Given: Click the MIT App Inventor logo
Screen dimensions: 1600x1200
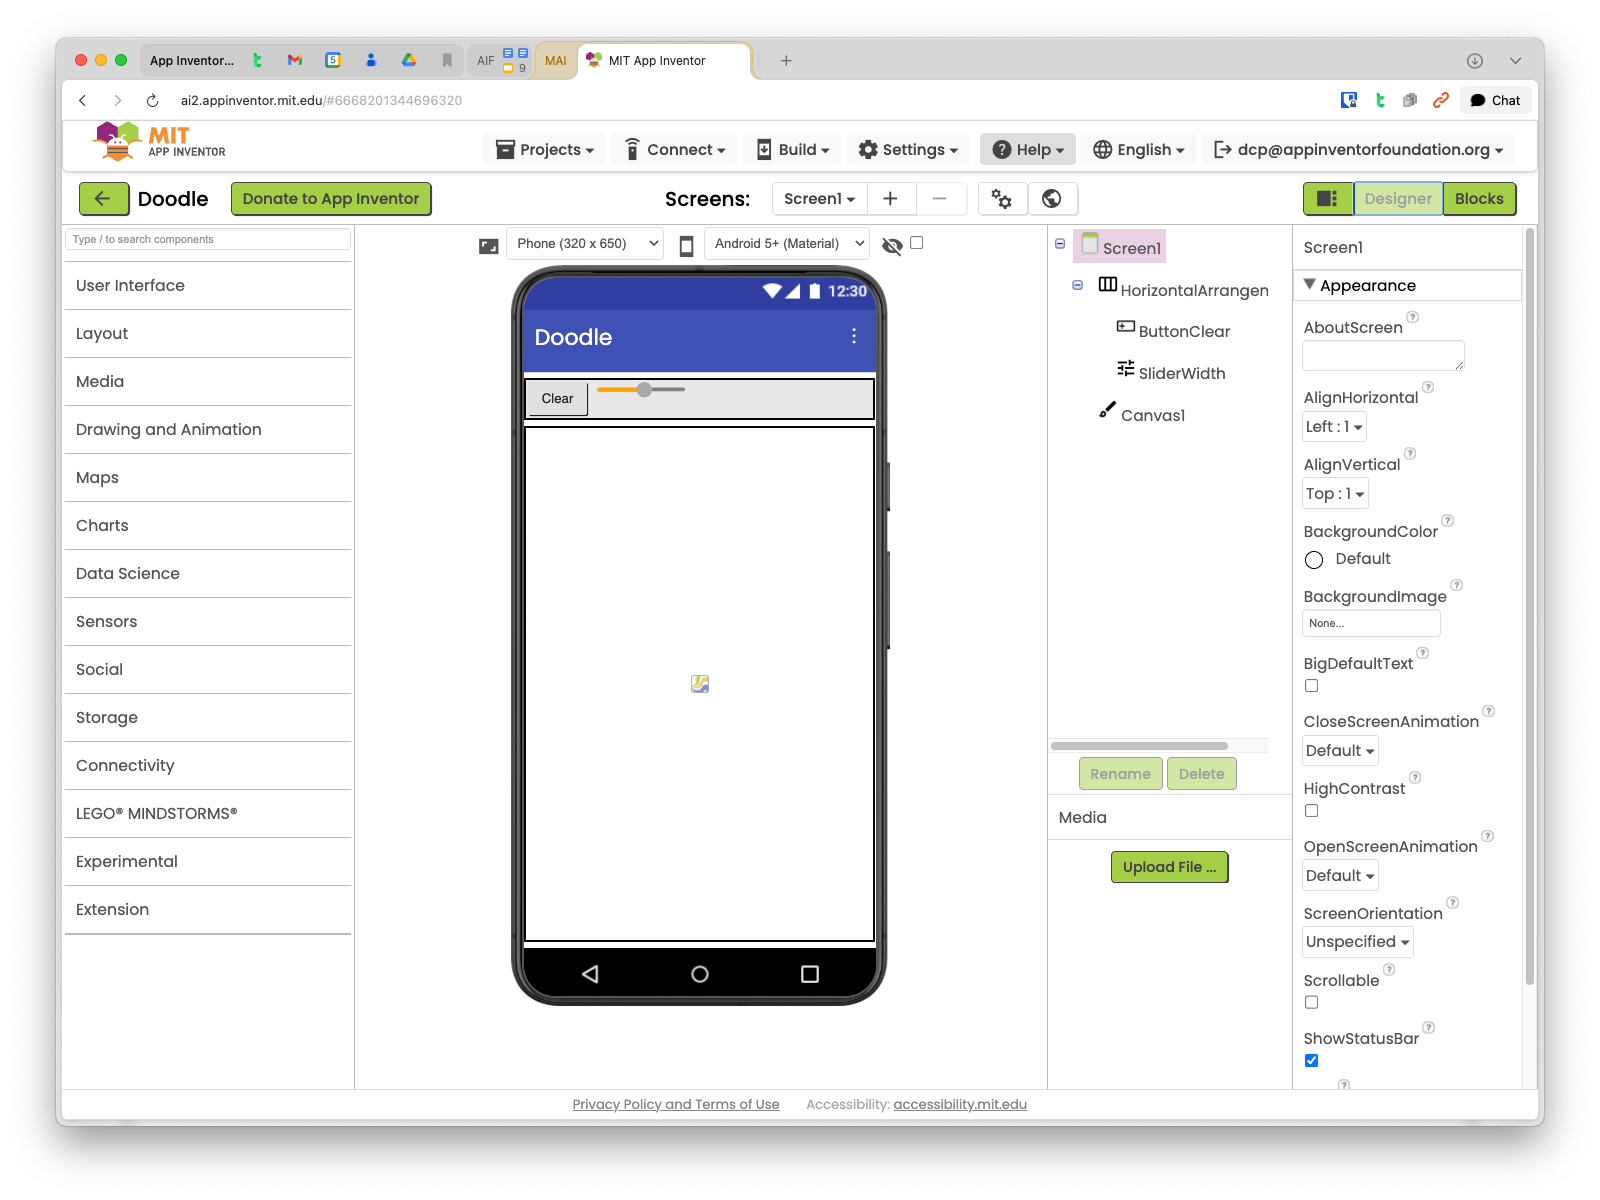Looking at the screenshot, I should (160, 142).
